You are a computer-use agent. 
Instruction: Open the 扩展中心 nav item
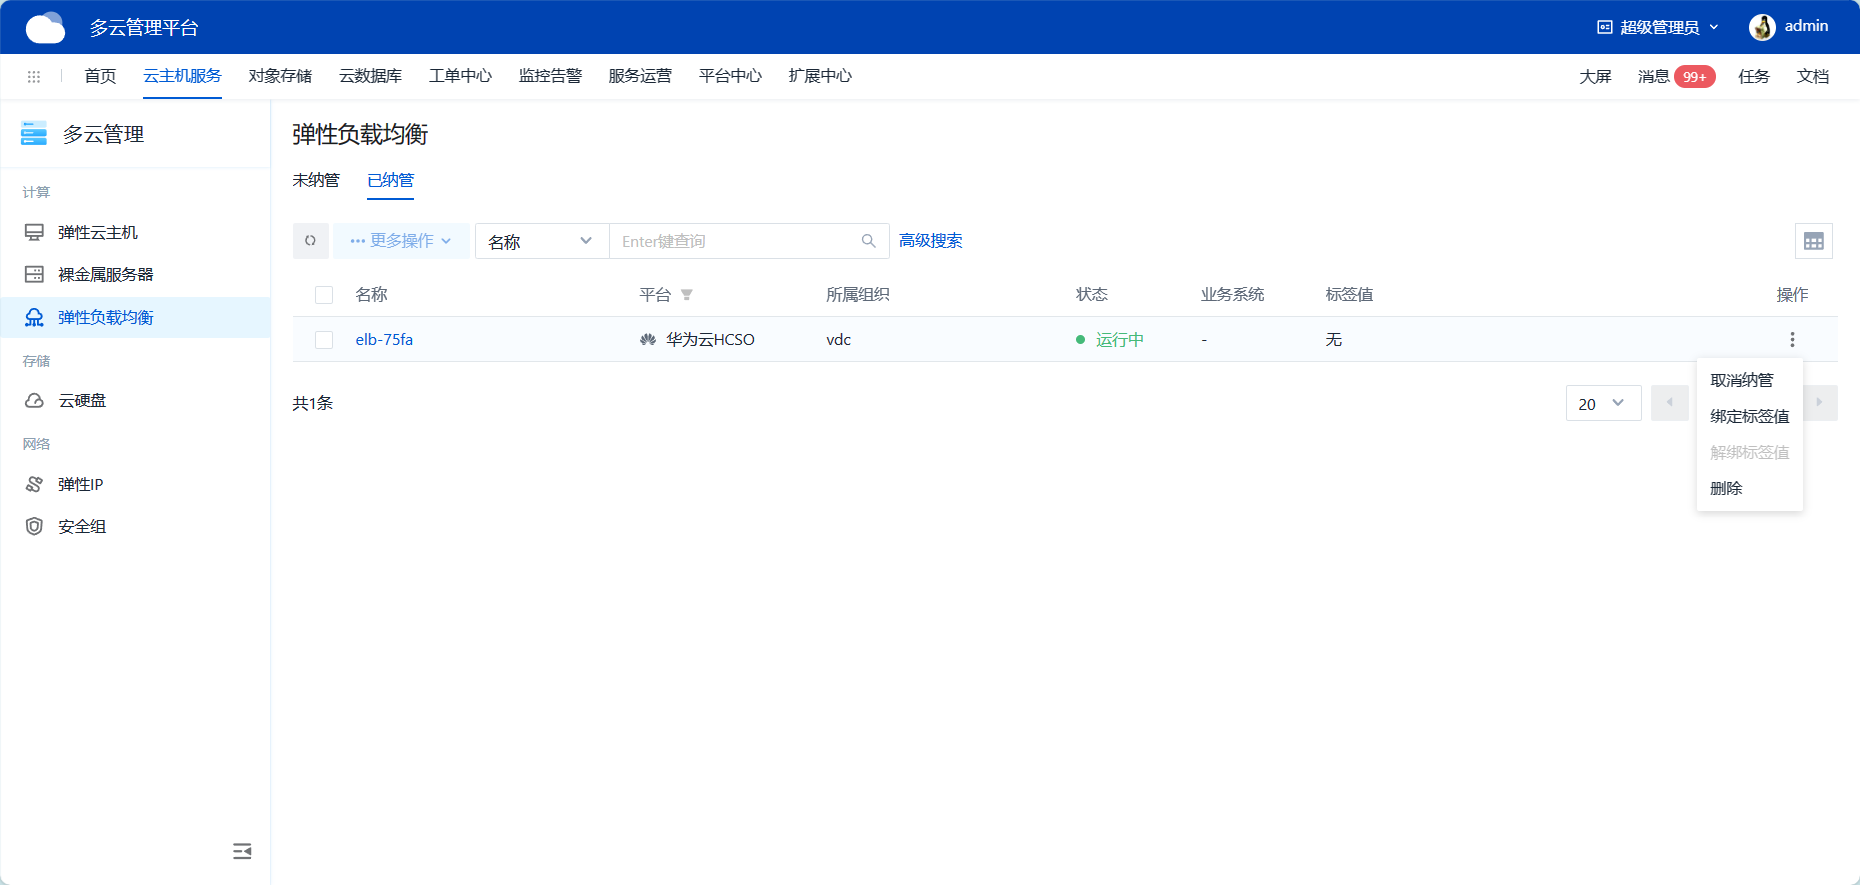pos(820,76)
